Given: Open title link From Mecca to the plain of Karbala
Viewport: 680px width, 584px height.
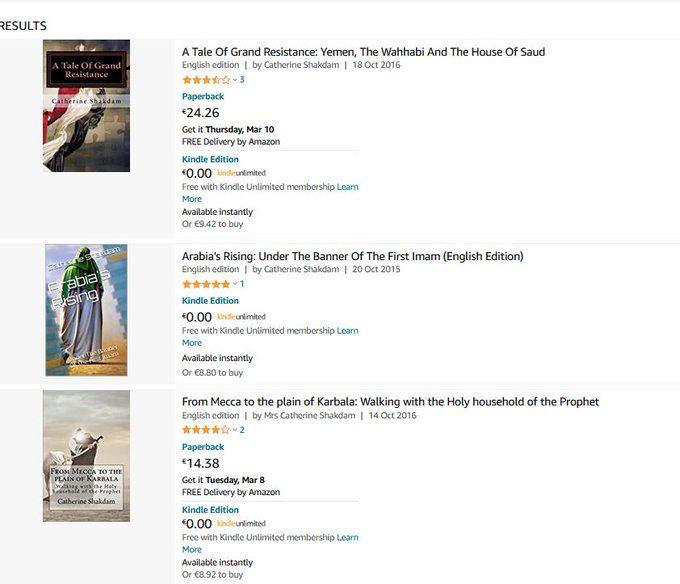Looking at the screenshot, I should [x=390, y=402].
